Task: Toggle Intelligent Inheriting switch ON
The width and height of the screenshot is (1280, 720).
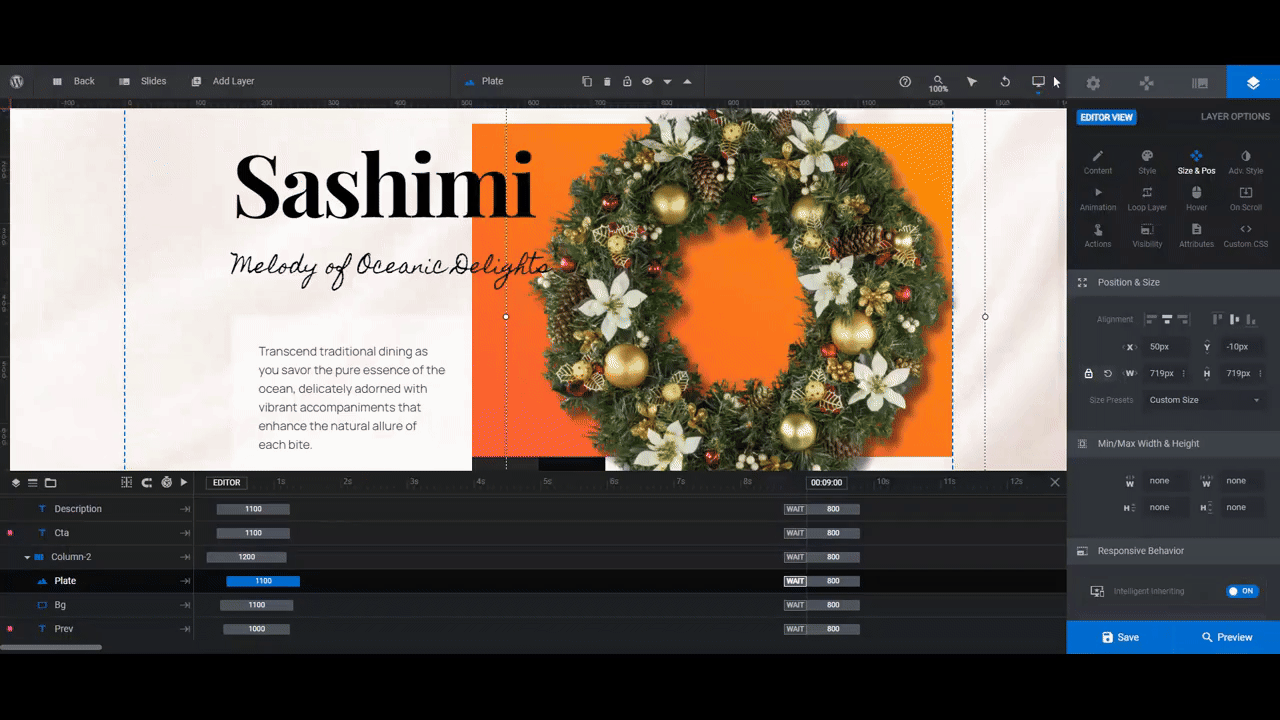Action: (1242, 591)
